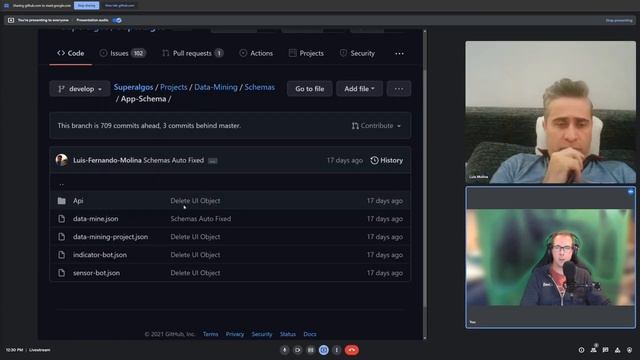The image size is (640, 360).
Task: Toggle captions in Meet controls
Action: tap(311, 350)
